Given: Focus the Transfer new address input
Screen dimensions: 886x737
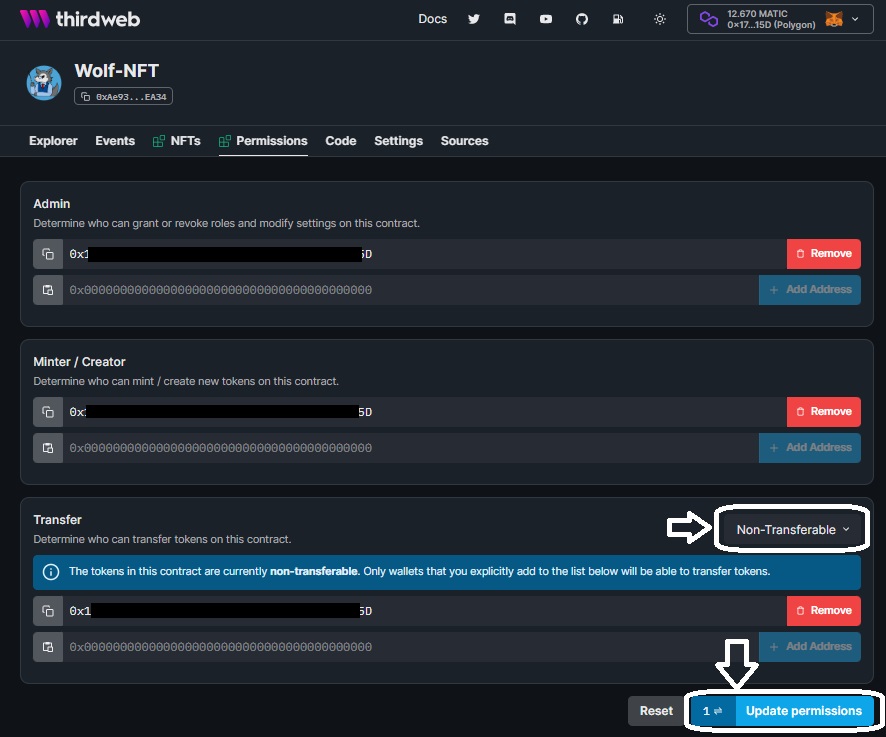Looking at the screenshot, I should 411,647.
